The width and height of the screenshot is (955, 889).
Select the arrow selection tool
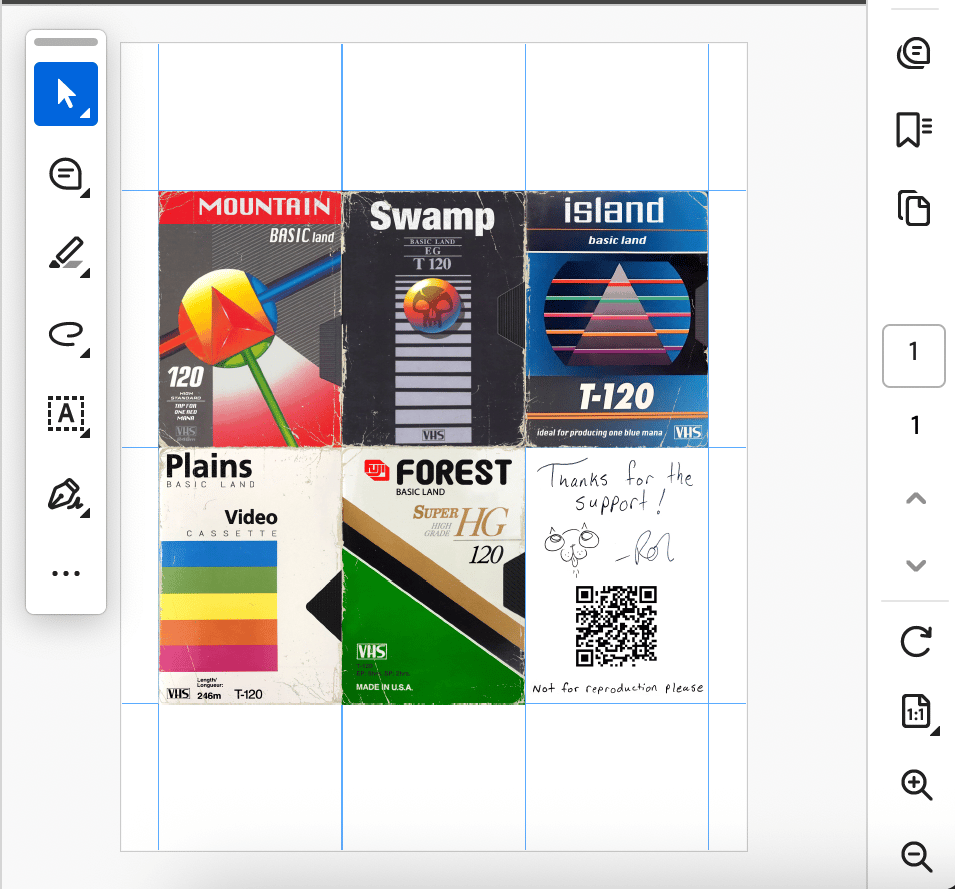click(66, 94)
